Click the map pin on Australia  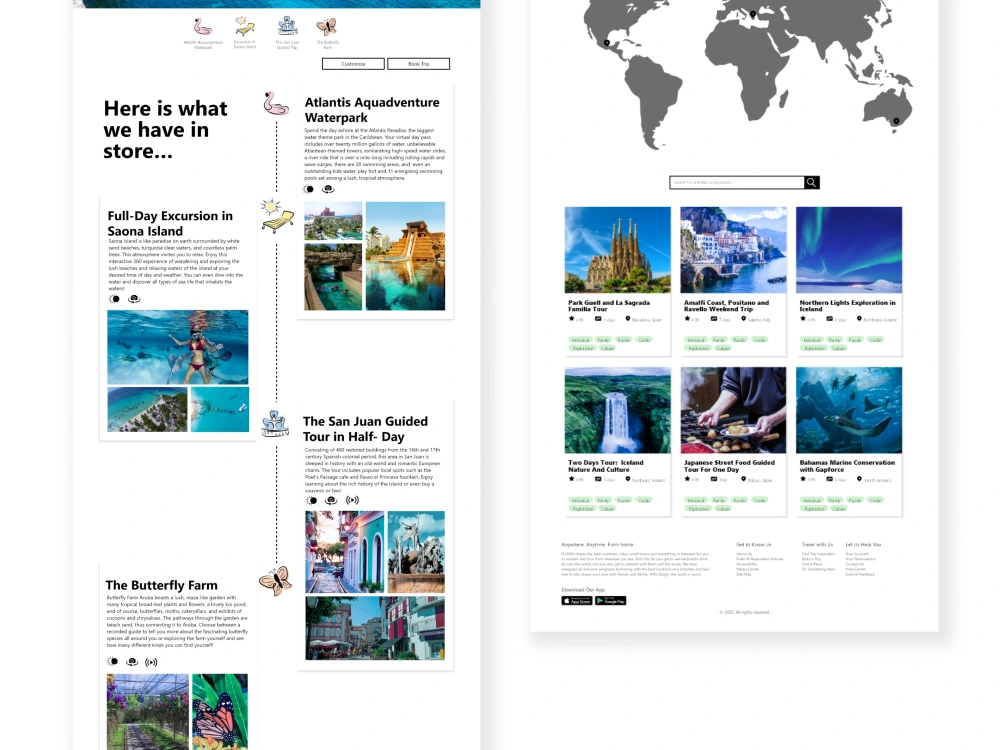pos(896,121)
